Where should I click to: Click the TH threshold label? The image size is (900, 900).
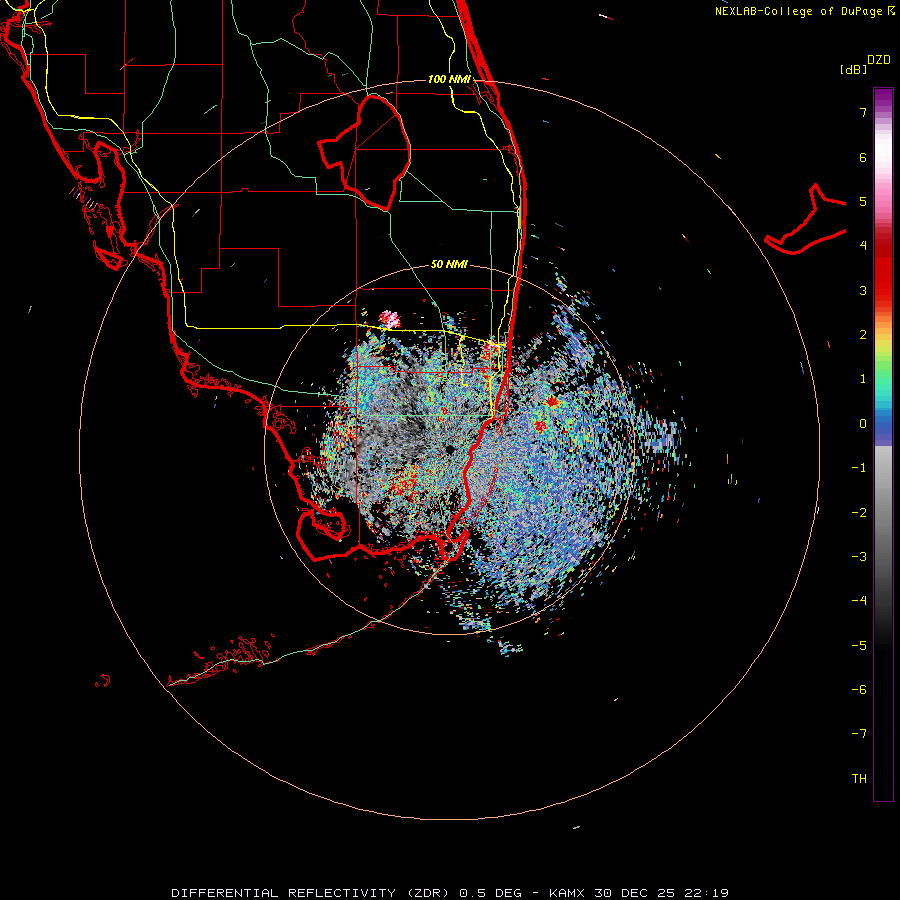[859, 778]
